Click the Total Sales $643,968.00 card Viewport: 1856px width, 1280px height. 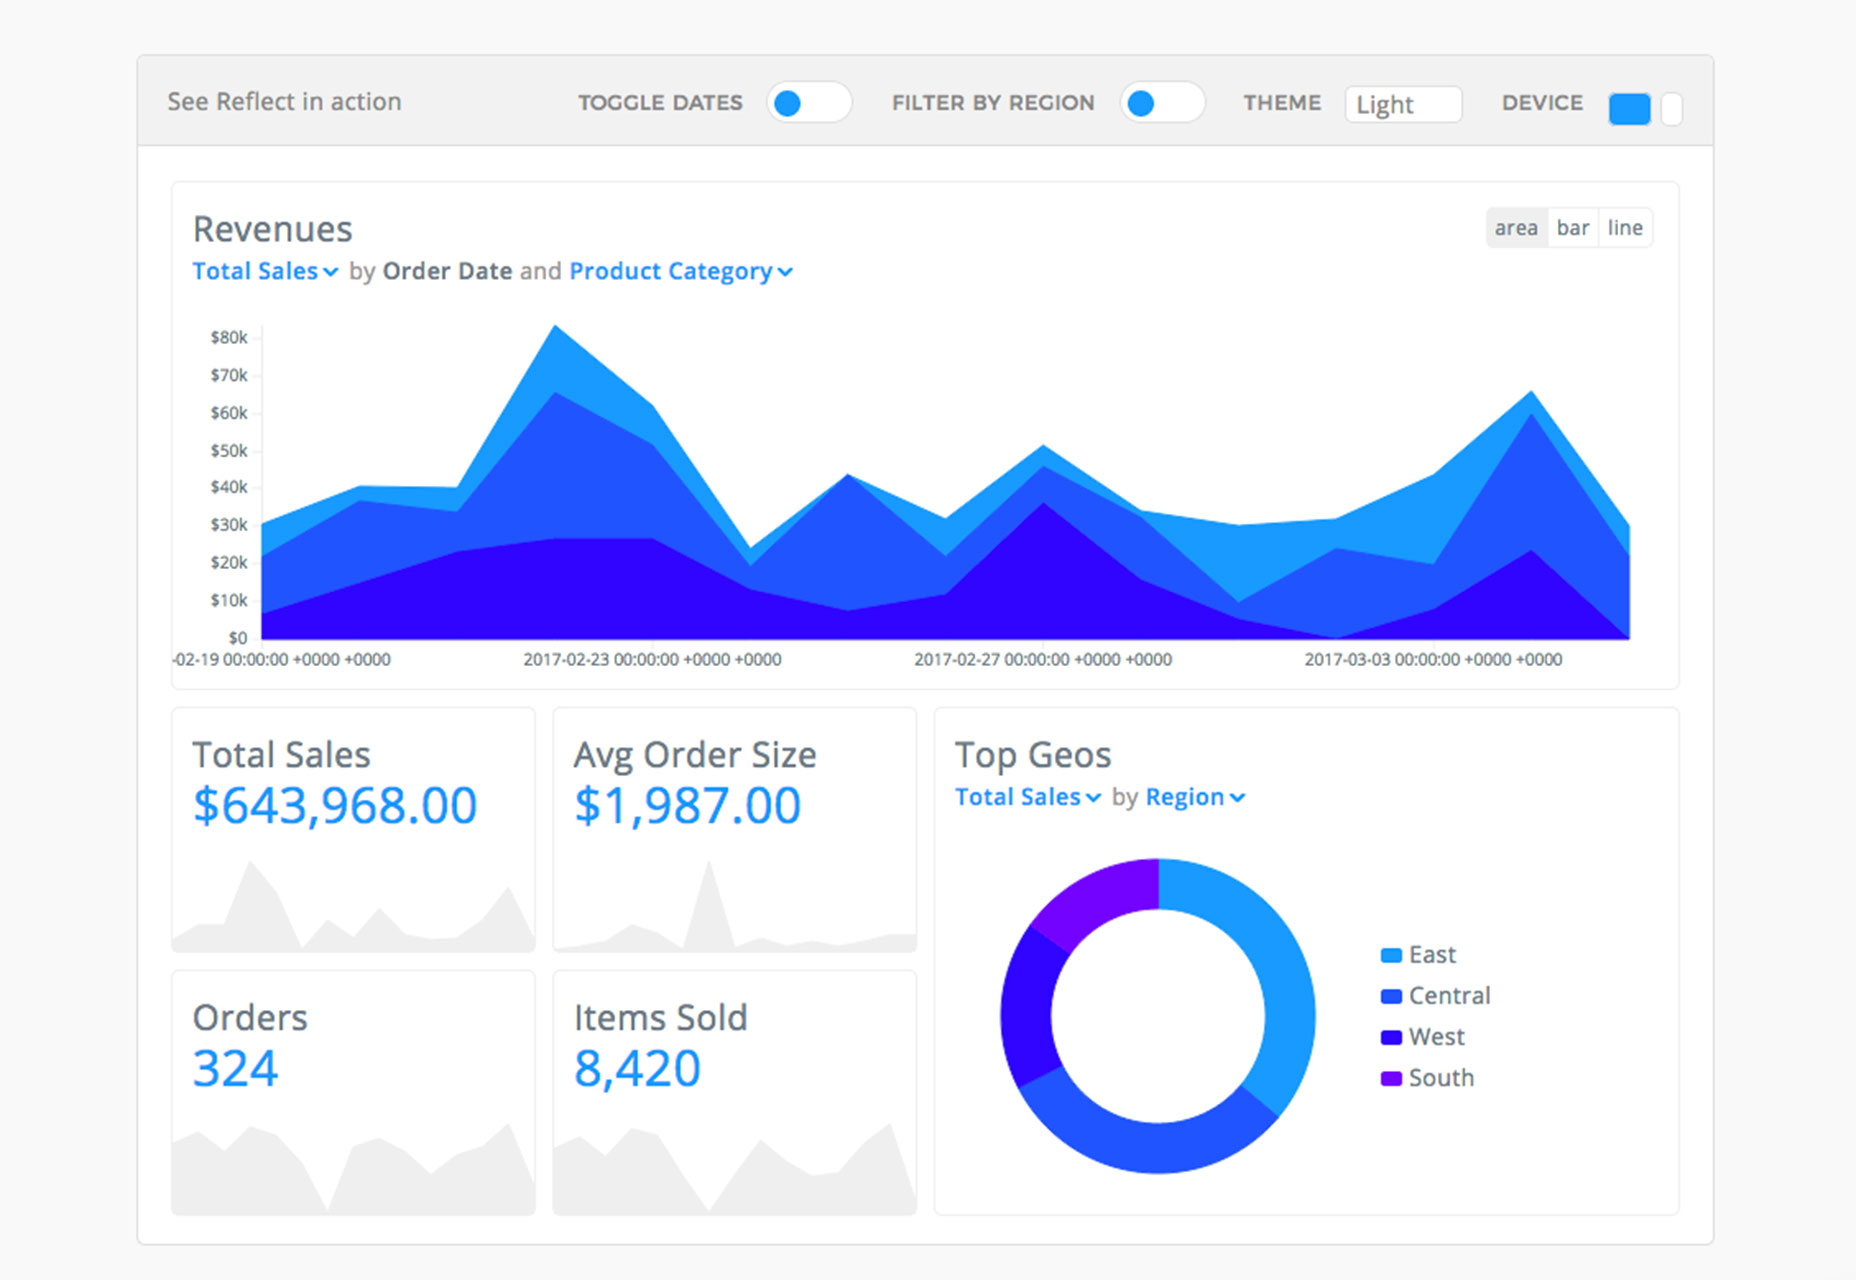353,830
